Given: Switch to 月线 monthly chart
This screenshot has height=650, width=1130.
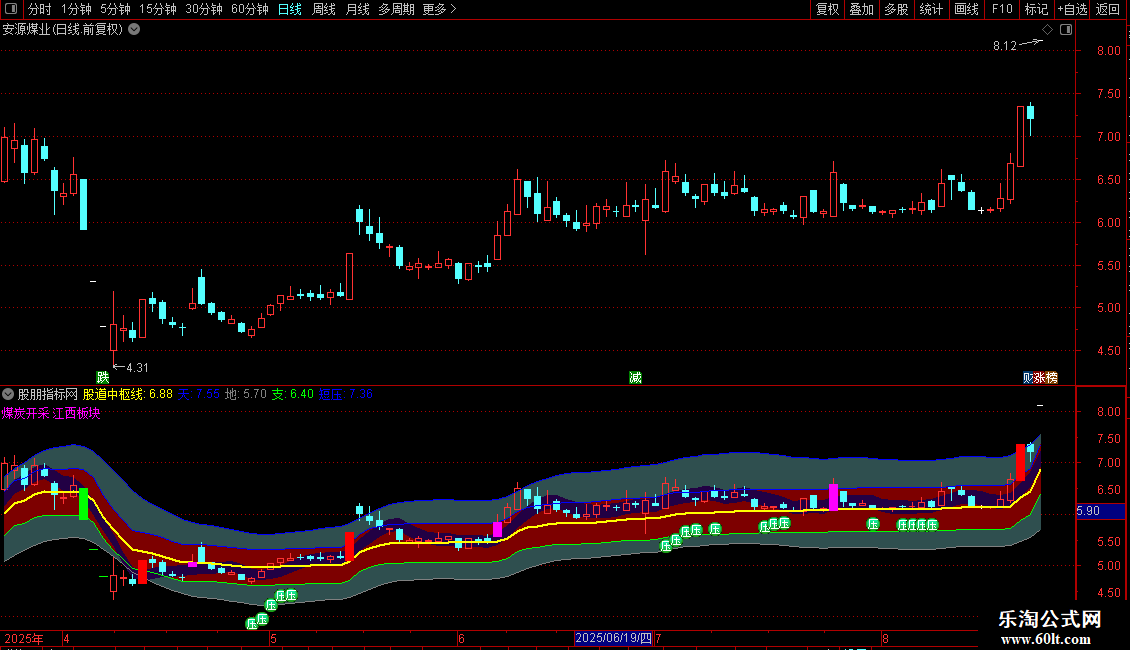Looking at the screenshot, I should pos(357,9).
